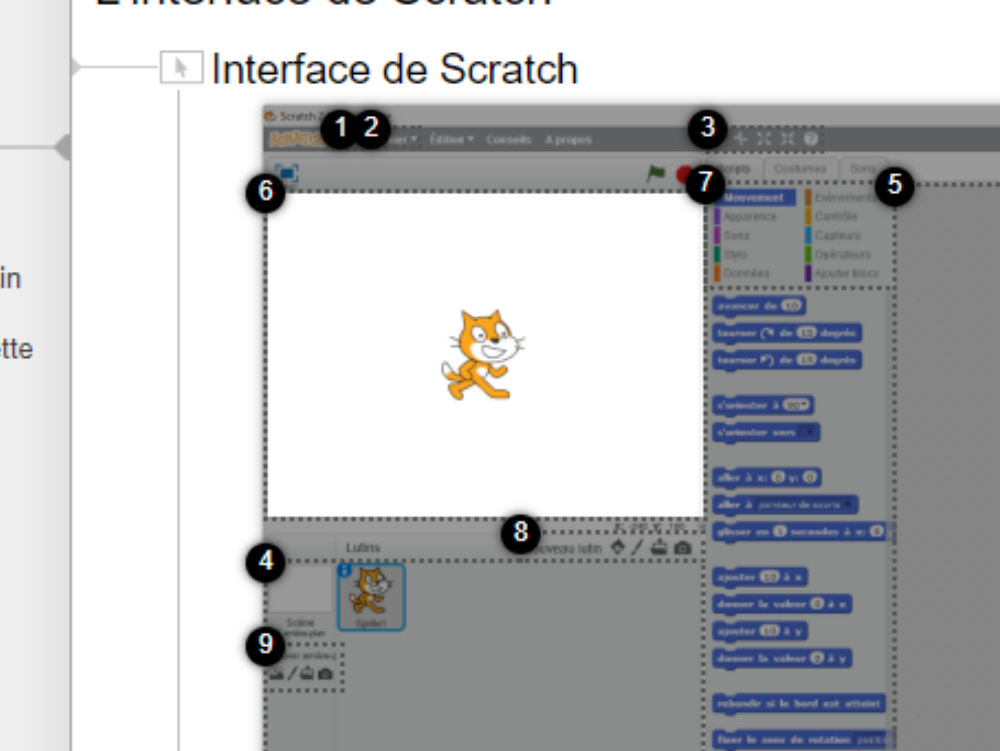Choose a new sprite from the library icon

(619, 545)
